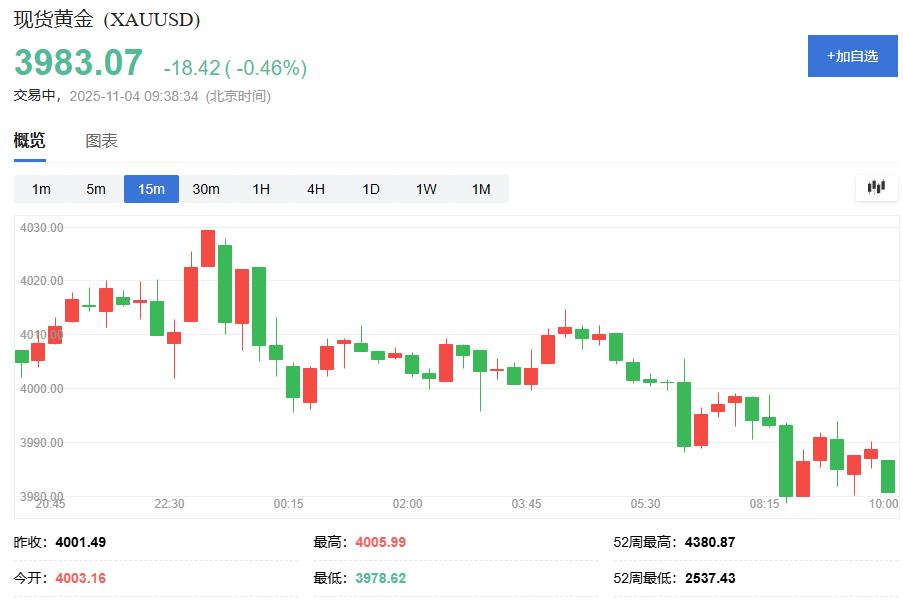The height and width of the screenshot is (604, 903).
Task: Select the 1m timeframe
Action: pyautogui.click(x=40, y=188)
